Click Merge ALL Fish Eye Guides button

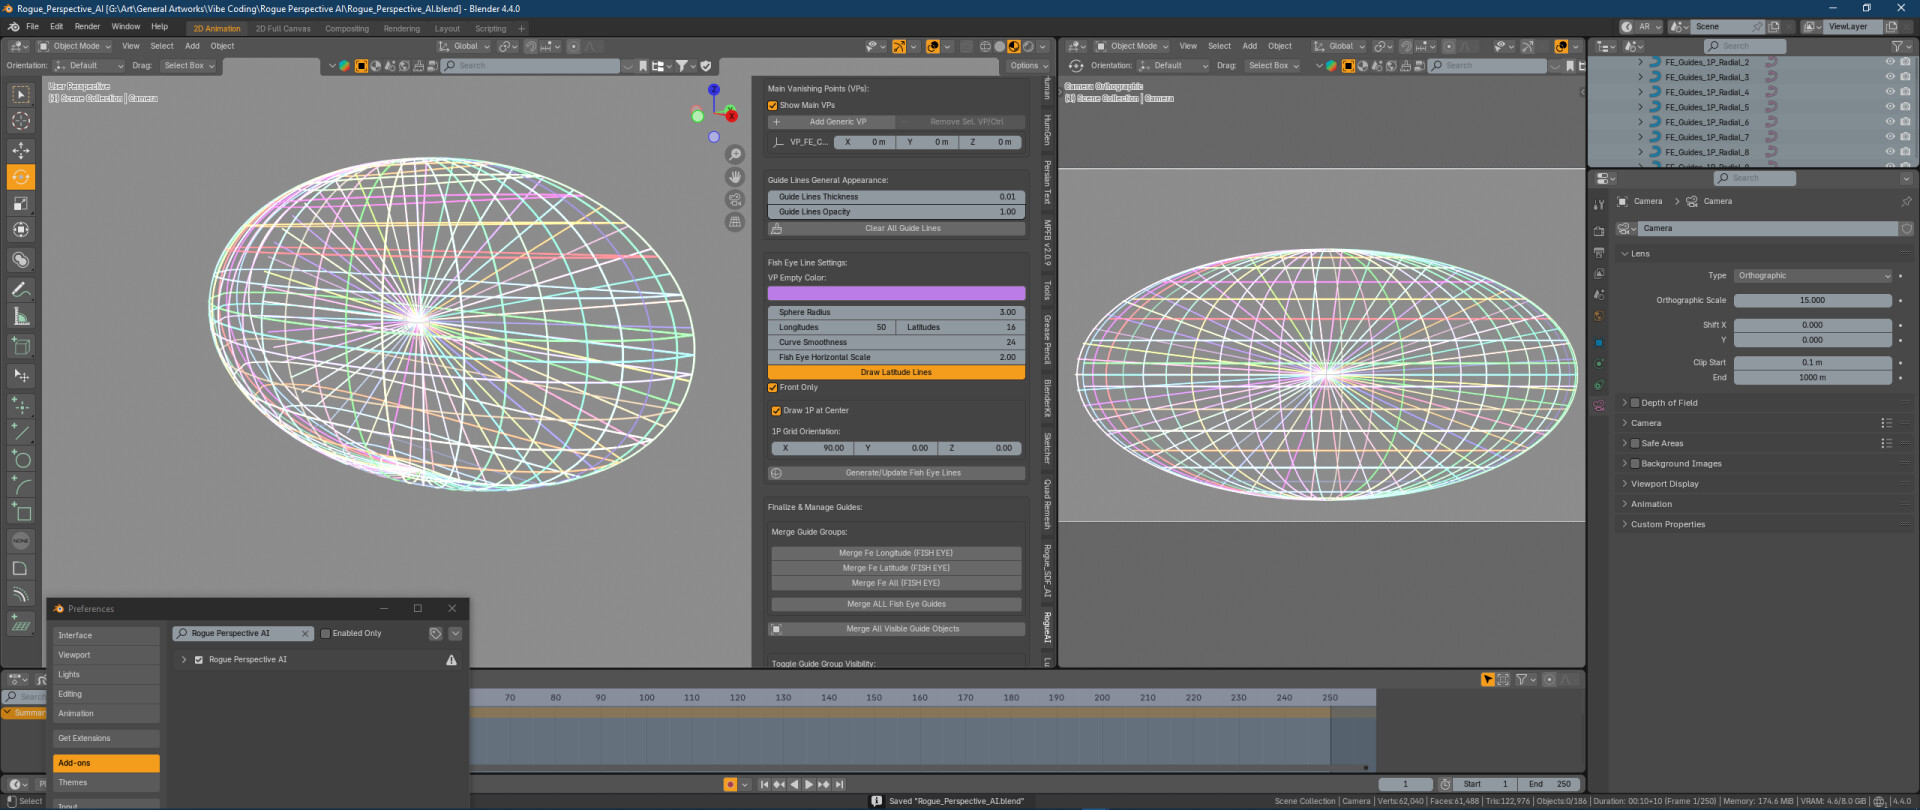[x=896, y=604]
